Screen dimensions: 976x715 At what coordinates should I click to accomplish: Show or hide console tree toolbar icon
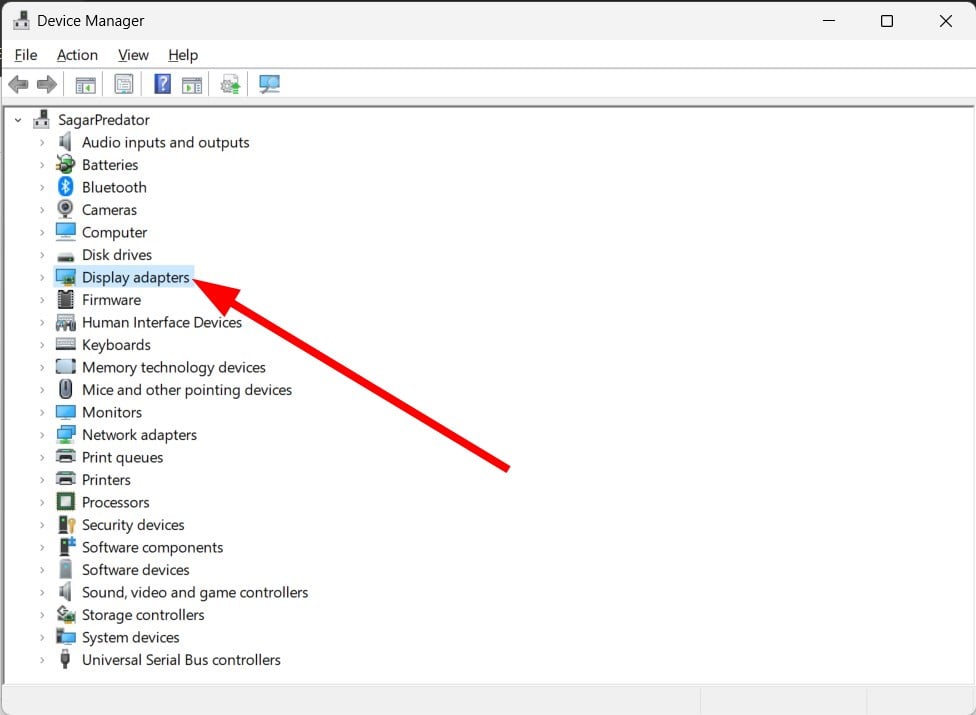click(85, 85)
